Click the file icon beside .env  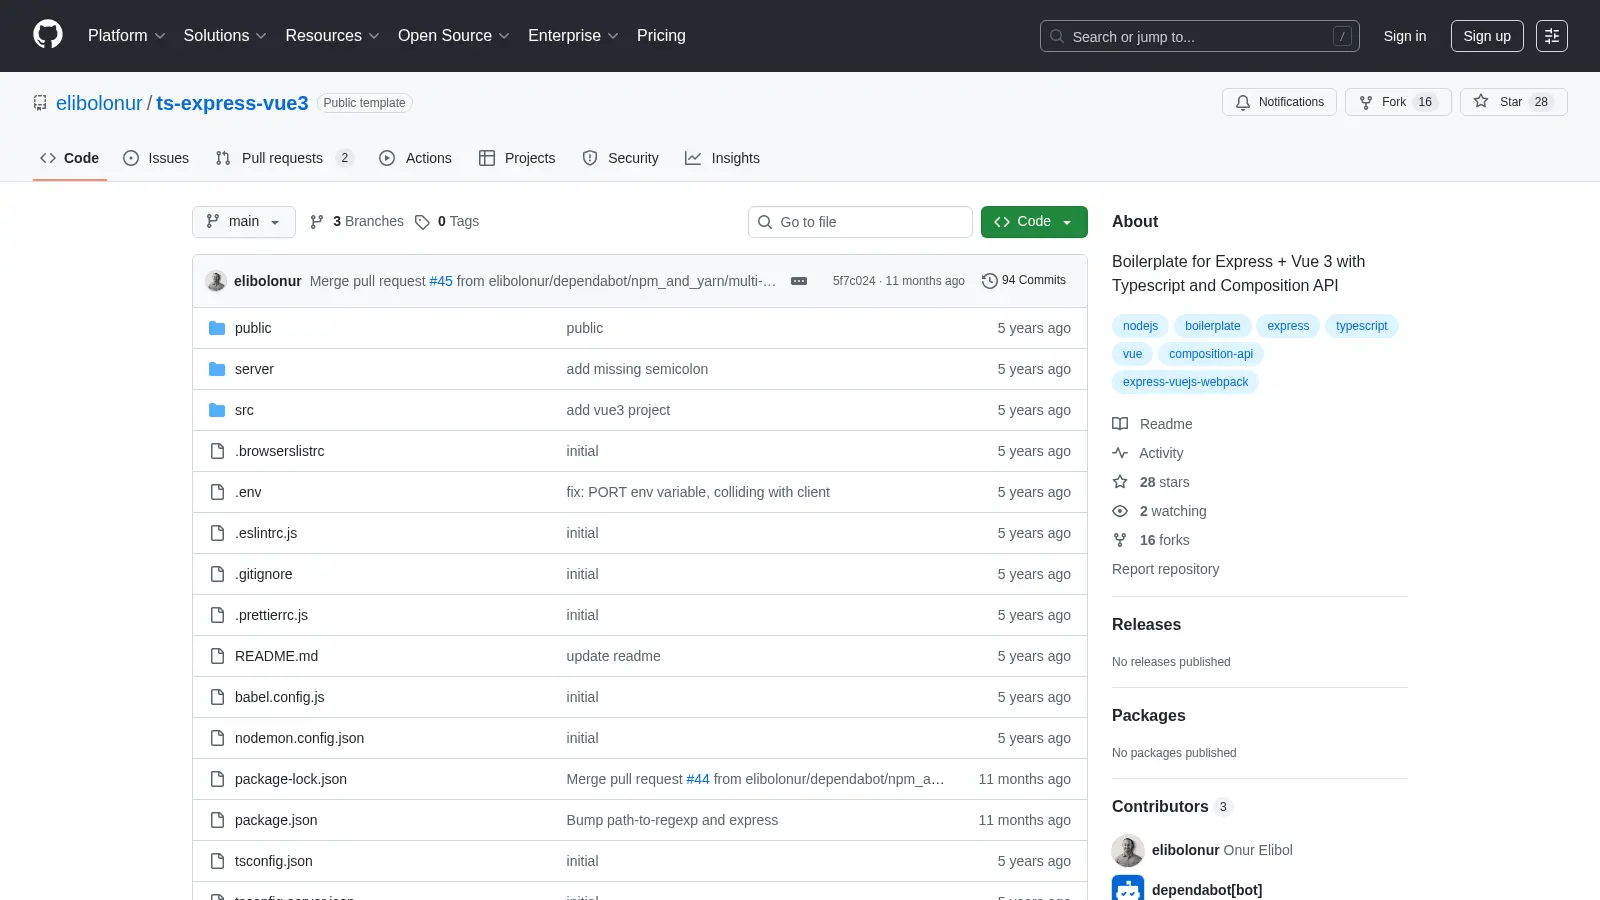click(x=217, y=492)
